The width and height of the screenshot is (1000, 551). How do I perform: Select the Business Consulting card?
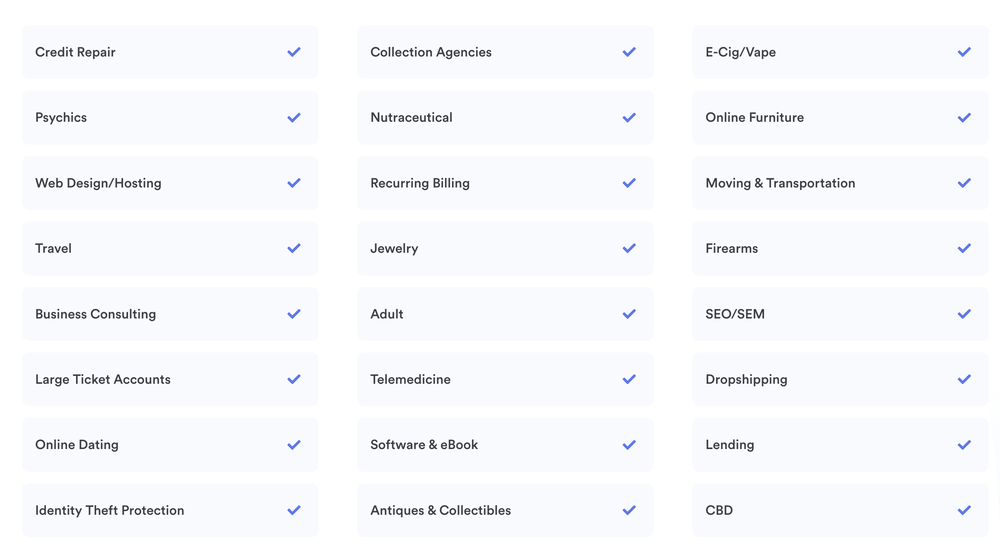tap(170, 314)
